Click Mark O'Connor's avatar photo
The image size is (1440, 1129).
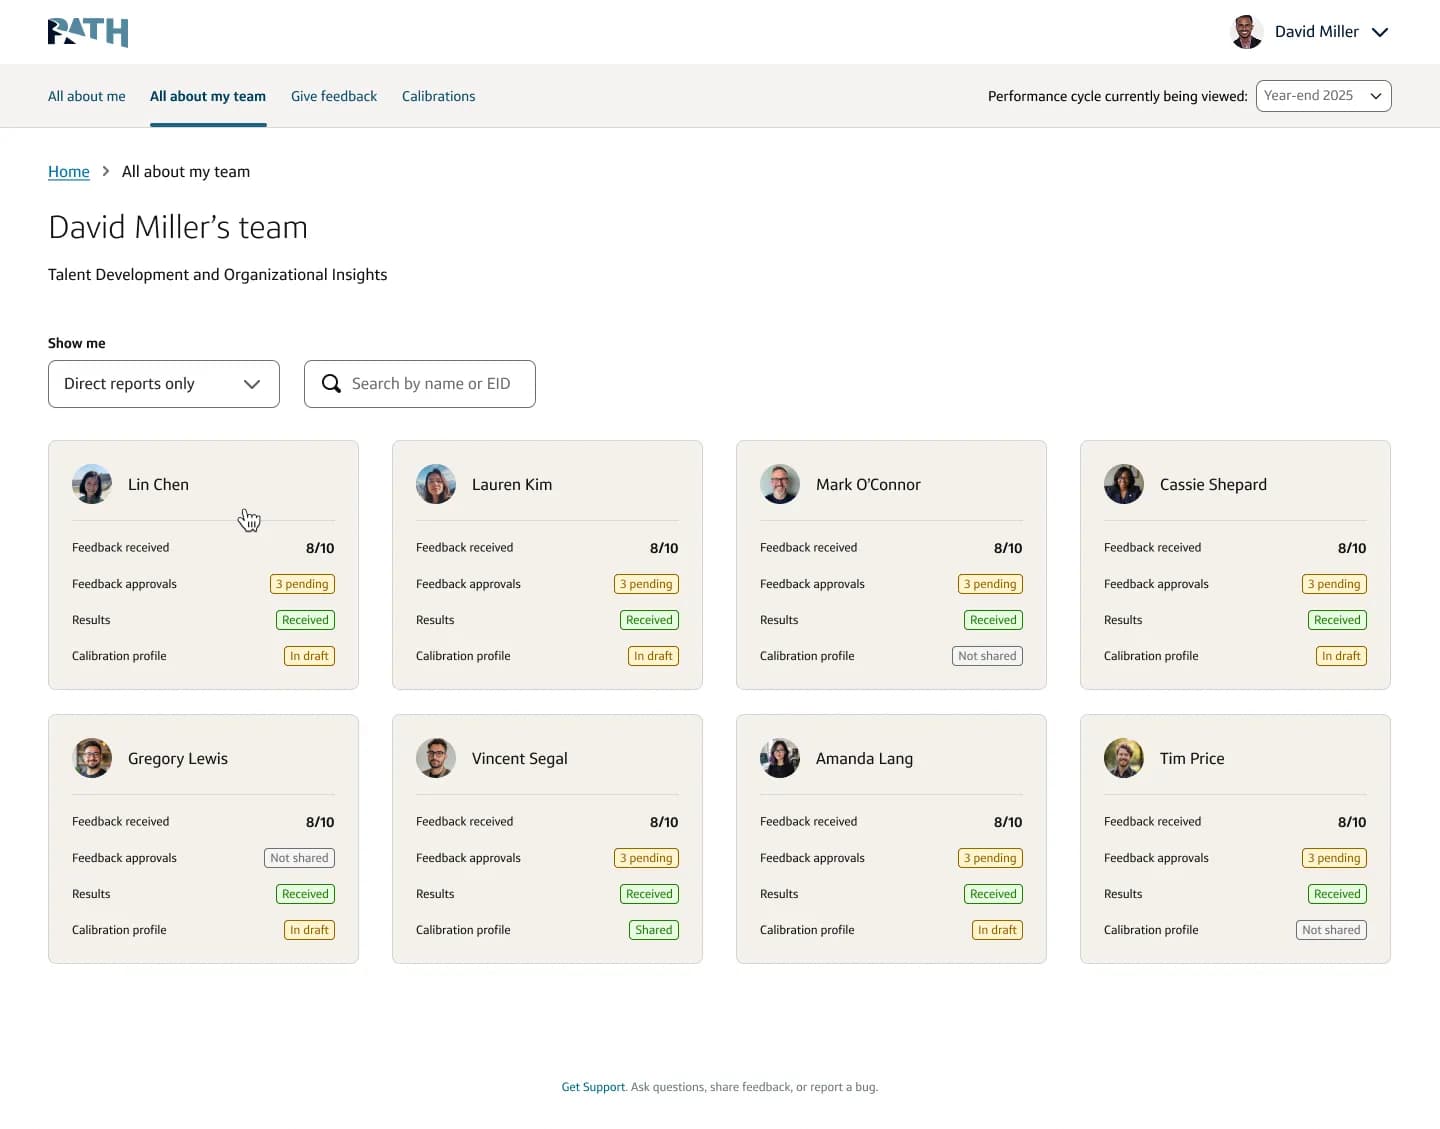point(780,484)
